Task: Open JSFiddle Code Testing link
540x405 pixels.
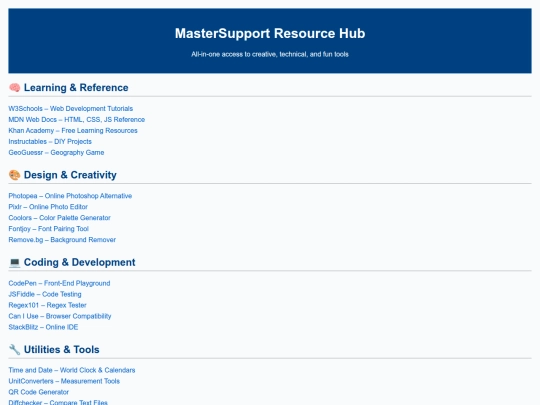Action: tap(45, 294)
